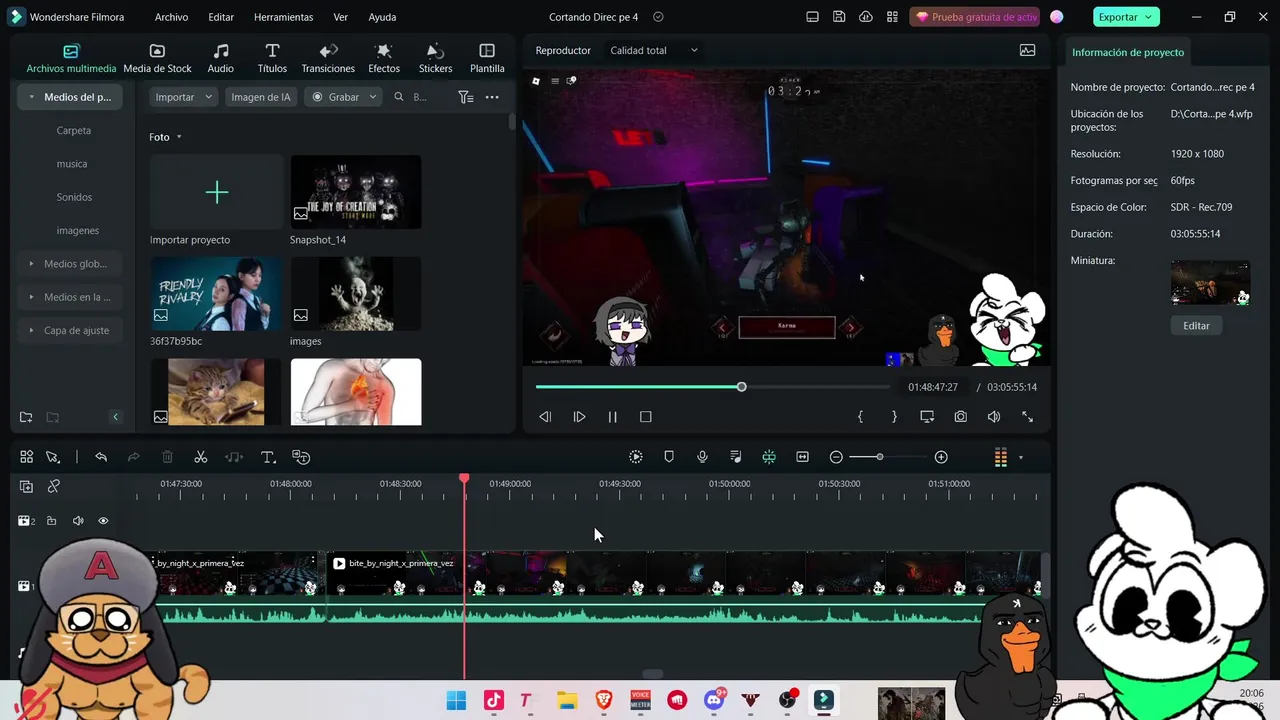This screenshot has width=1280, height=720.
Task: Open the Stickers tab
Action: (435, 59)
